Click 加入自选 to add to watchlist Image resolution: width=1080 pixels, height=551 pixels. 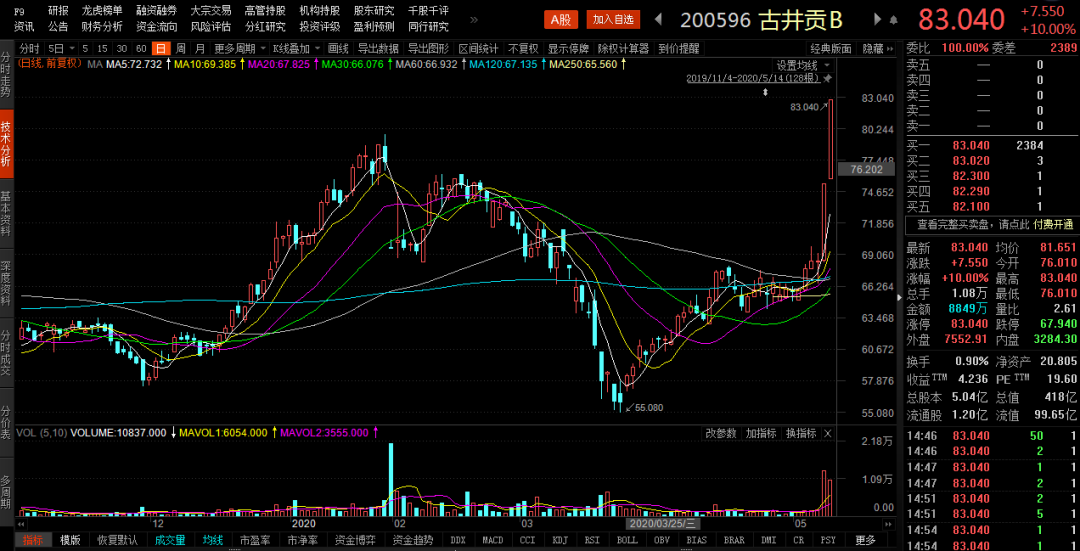pyautogui.click(x=613, y=20)
